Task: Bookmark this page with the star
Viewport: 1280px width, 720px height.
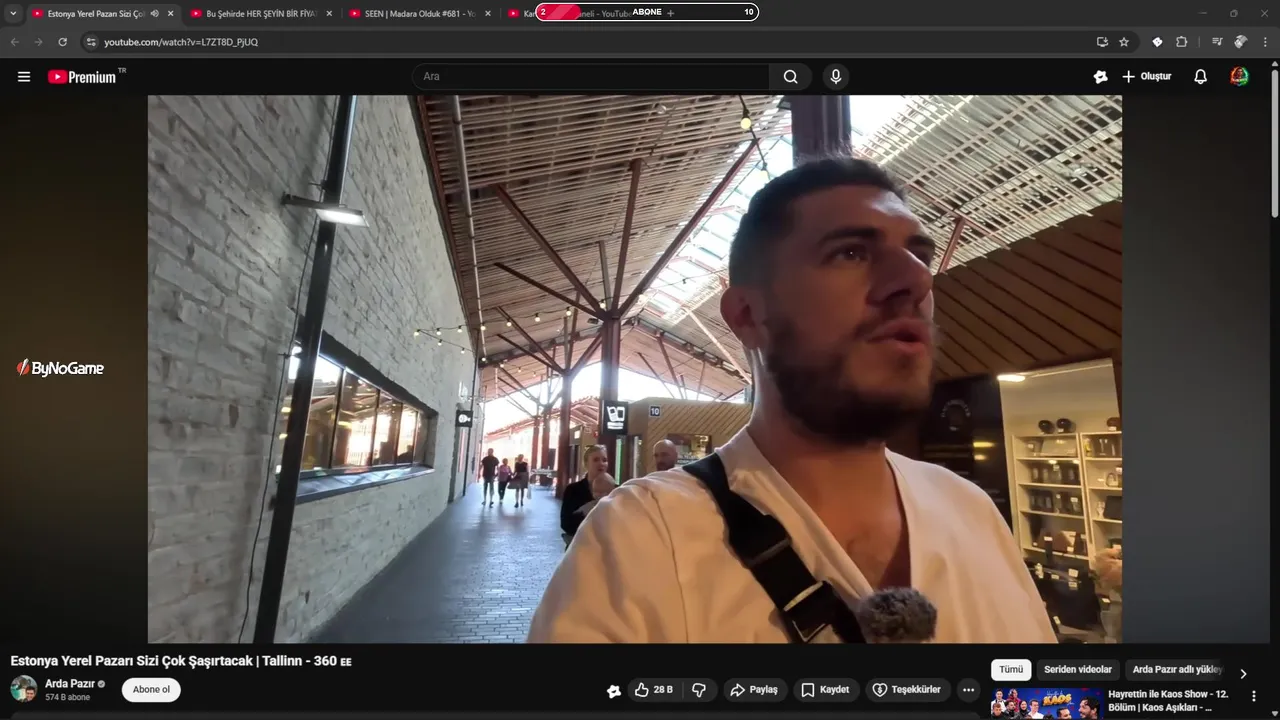Action: pyautogui.click(x=1124, y=42)
